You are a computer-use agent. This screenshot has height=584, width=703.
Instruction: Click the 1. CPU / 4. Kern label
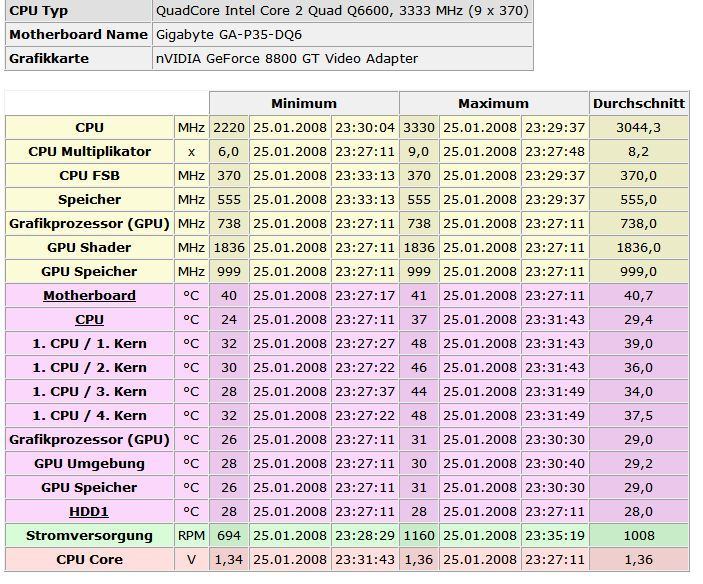[89, 415]
